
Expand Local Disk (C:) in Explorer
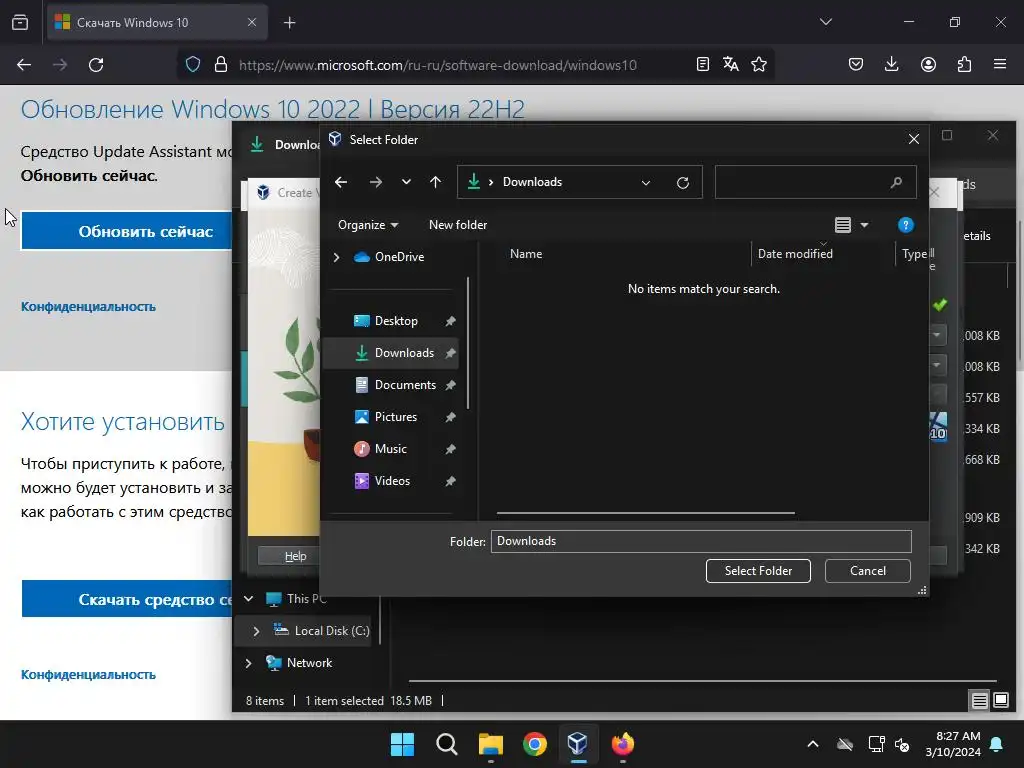256,631
